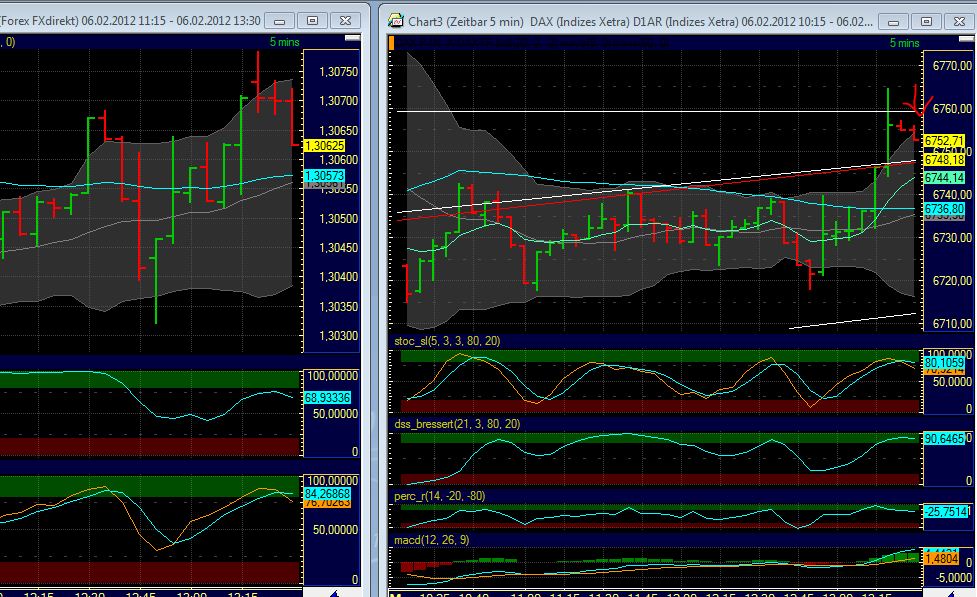
Task: Click the green 90,6465 dss_bressert value box
Action: click(946, 437)
